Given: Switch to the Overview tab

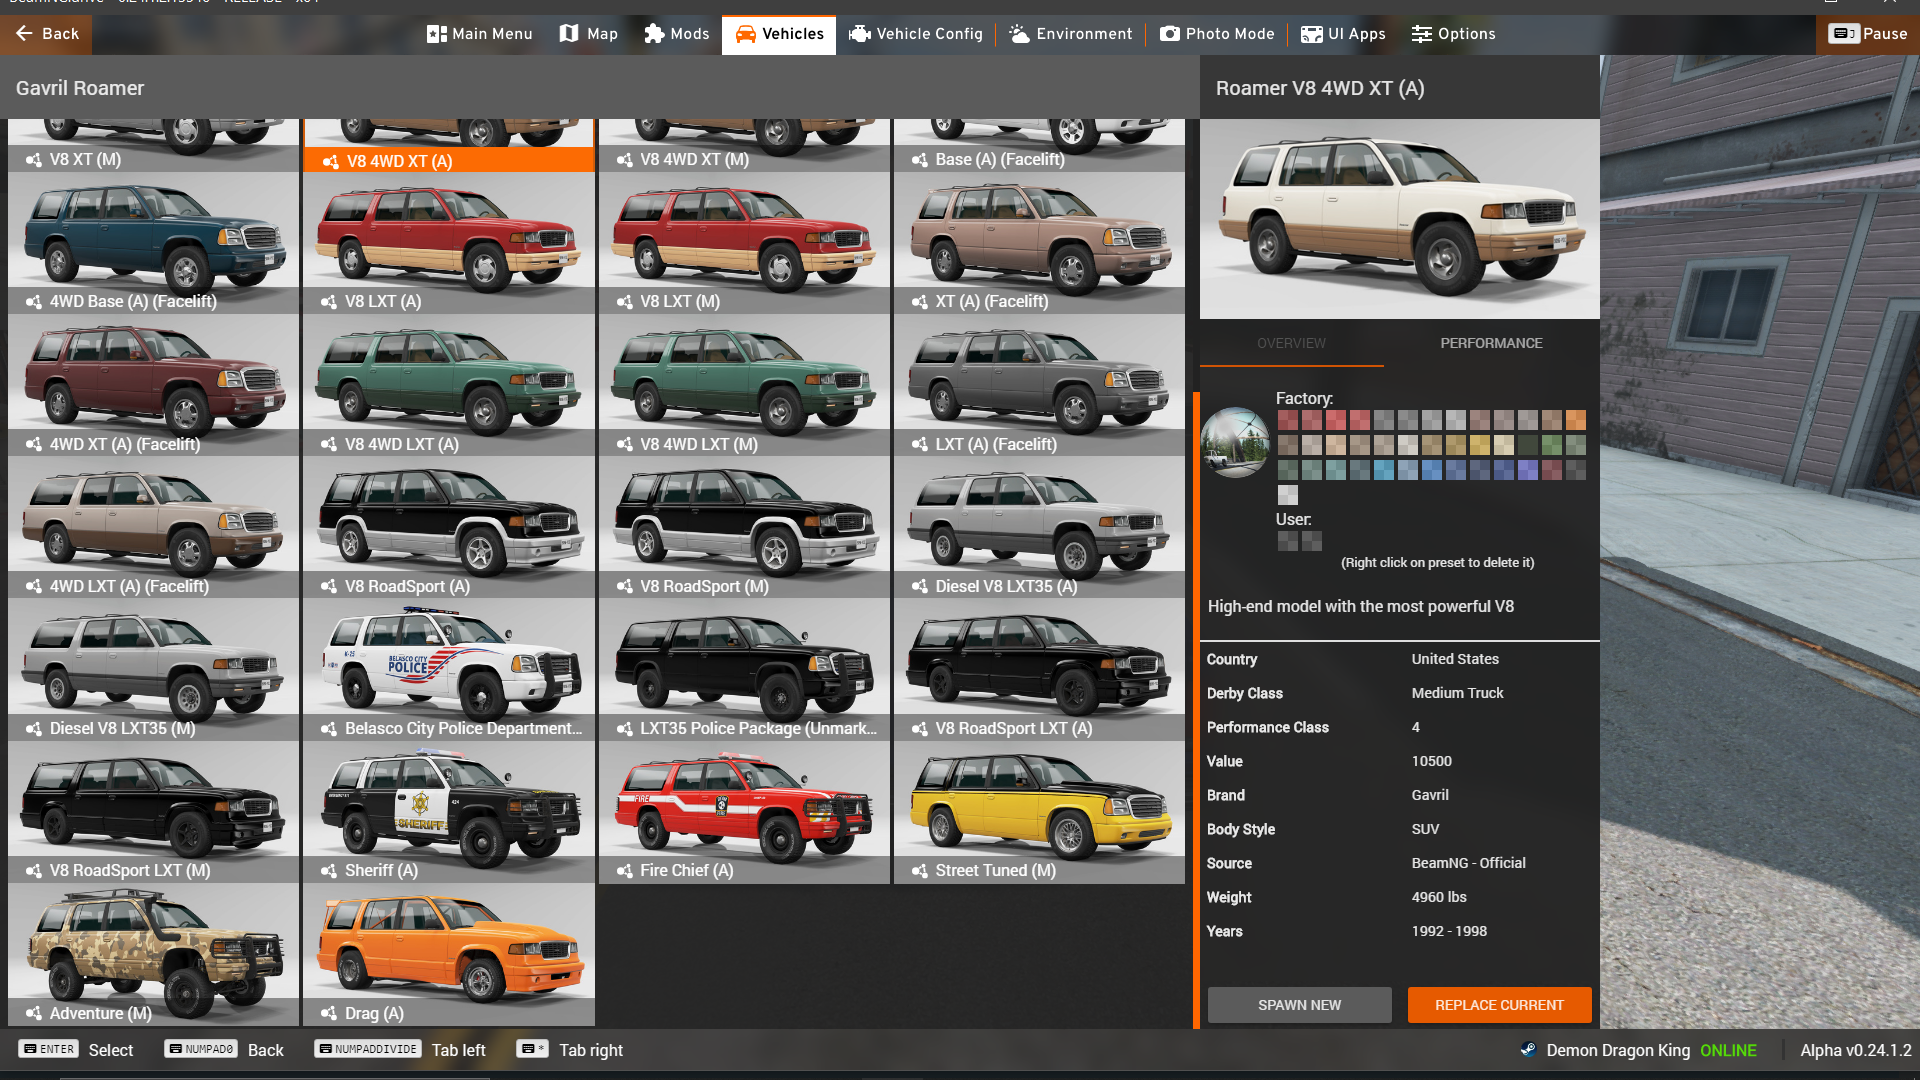Looking at the screenshot, I should [1291, 343].
